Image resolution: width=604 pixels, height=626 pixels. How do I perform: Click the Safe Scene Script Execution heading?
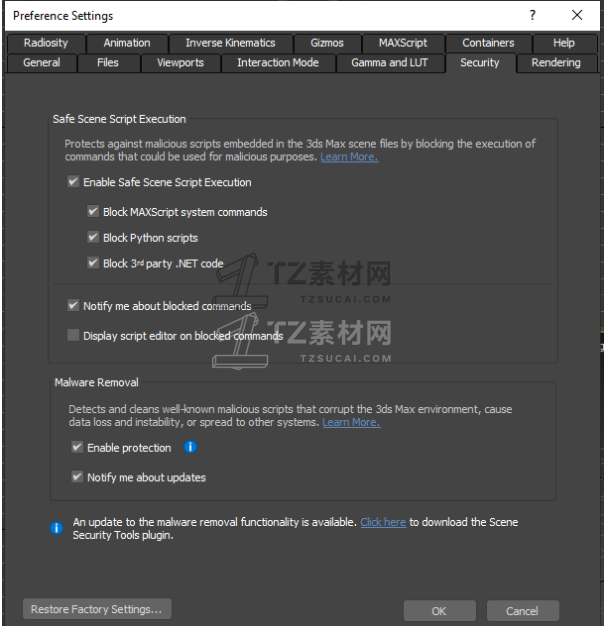click(x=119, y=119)
